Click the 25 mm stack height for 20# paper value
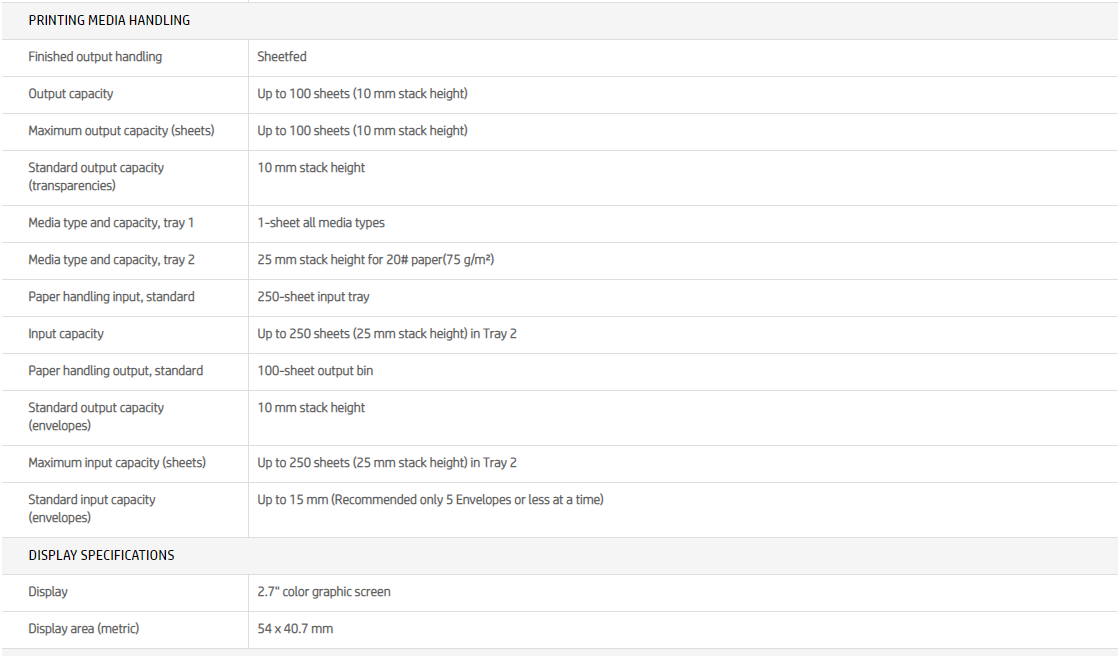1120x656 pixels. click(376, 260)
